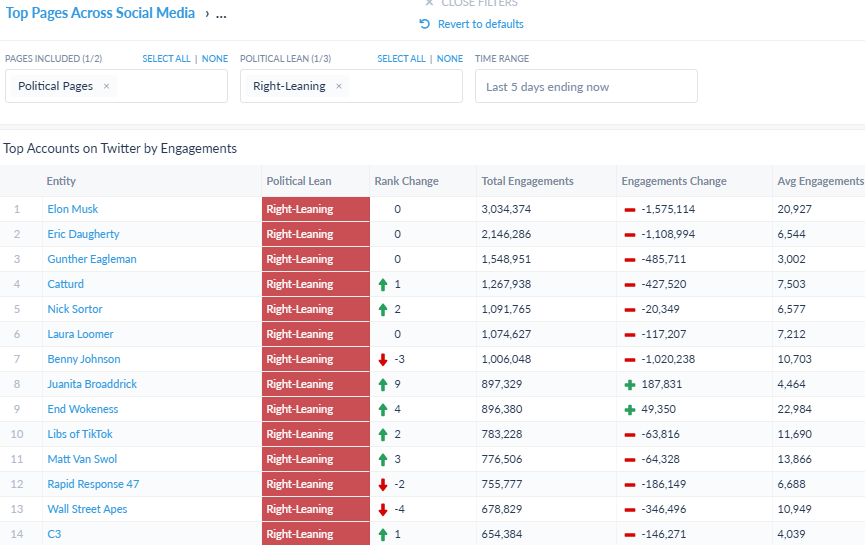Sort by Entity column header
The height and width of the screenshot is (545, 865).
click(x=61, y=181)
